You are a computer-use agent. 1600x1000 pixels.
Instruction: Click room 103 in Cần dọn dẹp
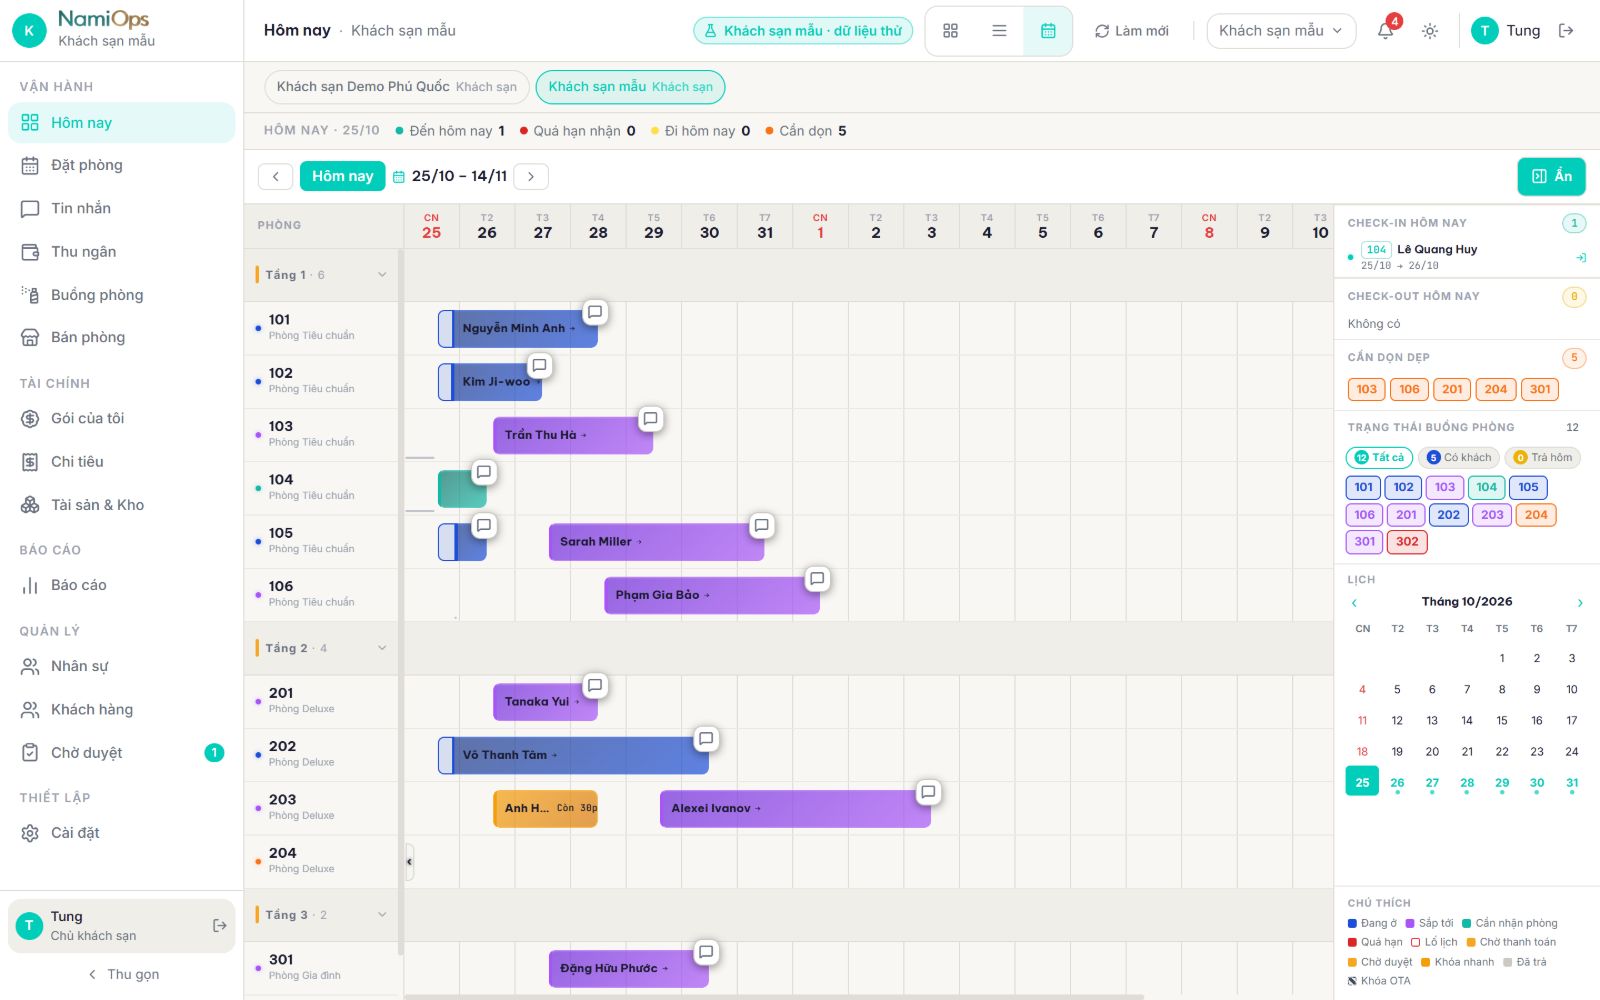pos(1367,390)
